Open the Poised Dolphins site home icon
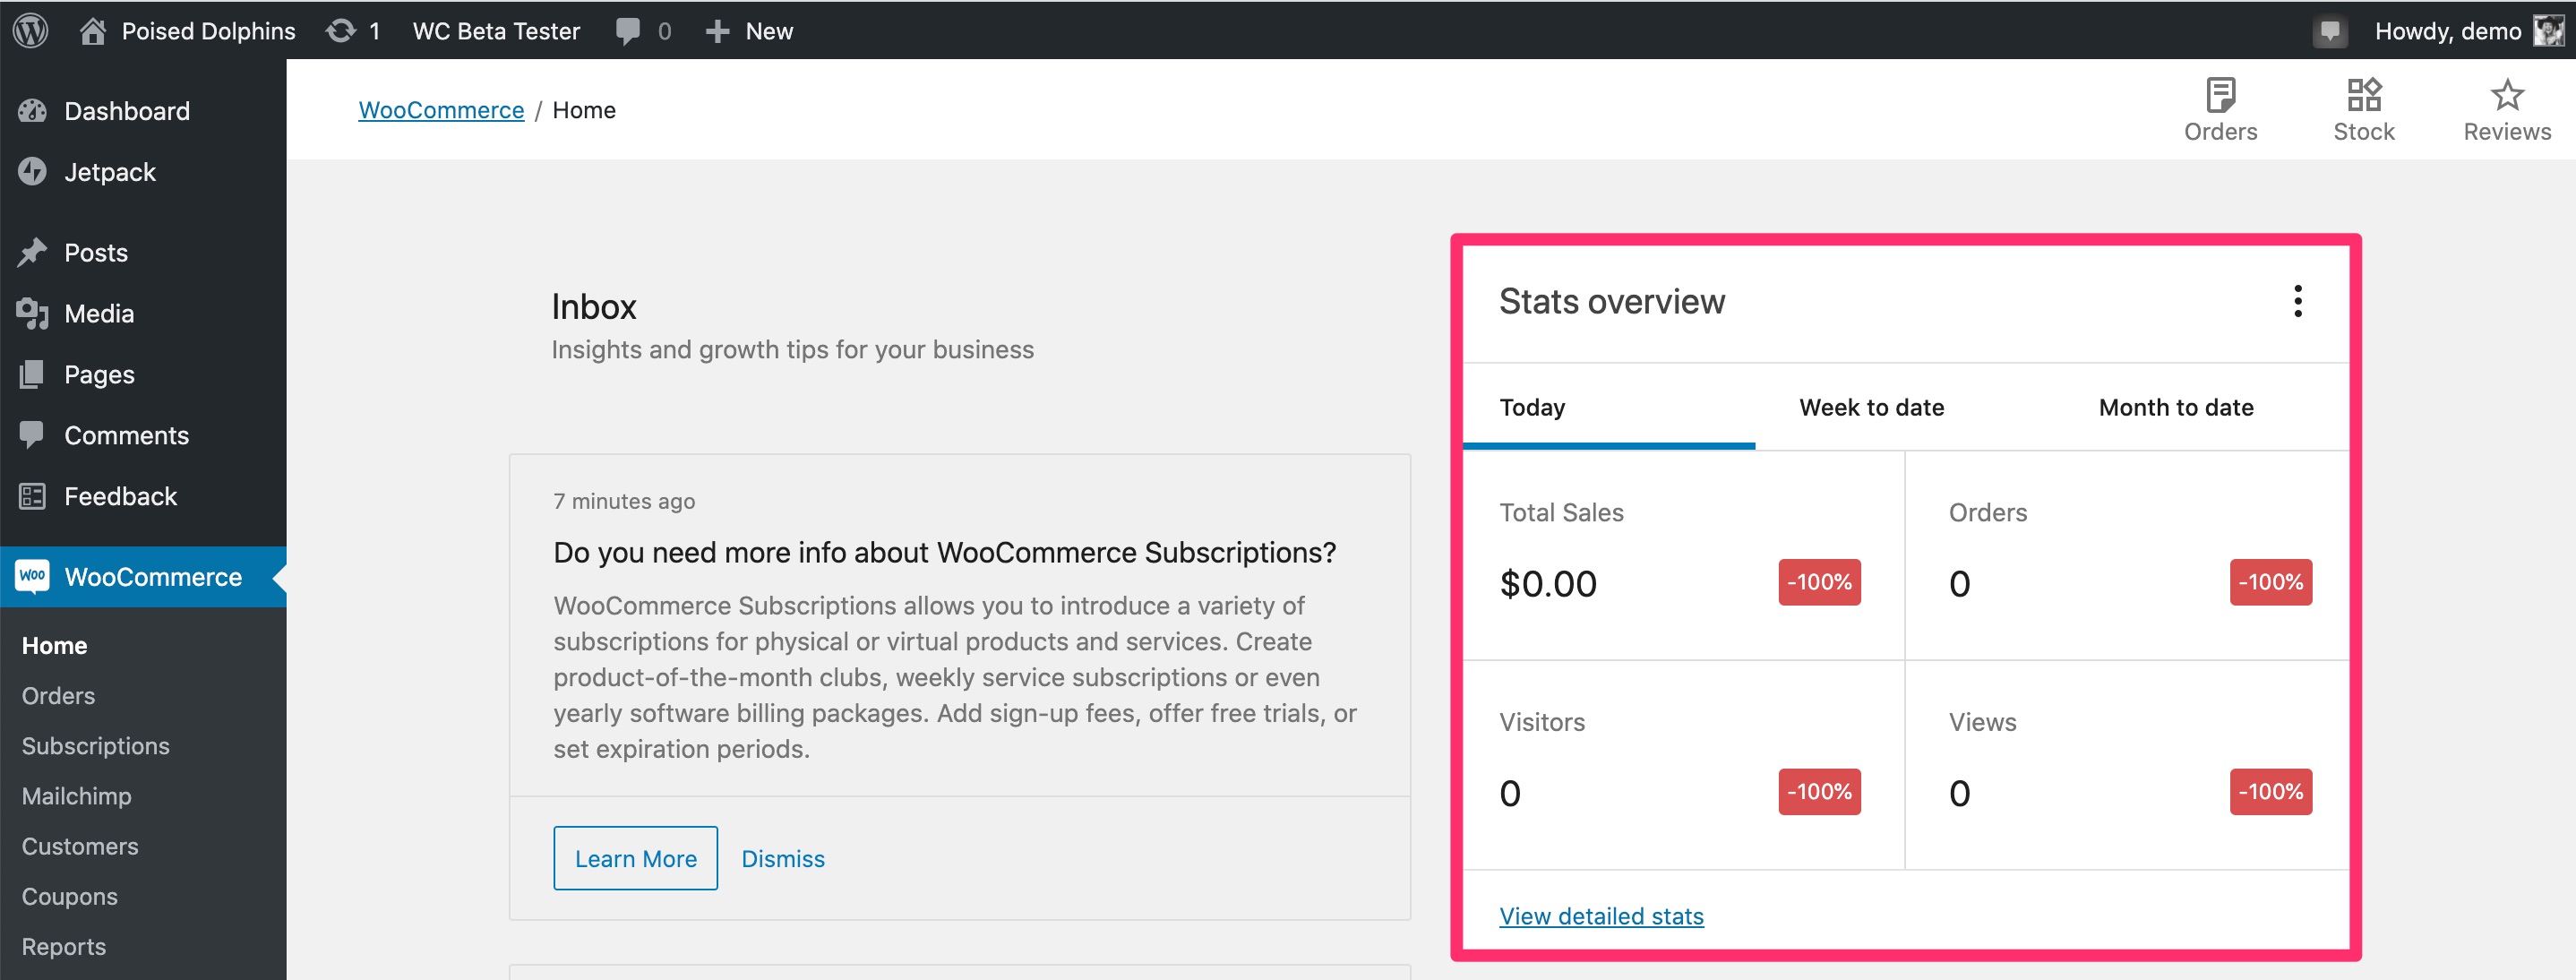2576x980 pixels. 93,31
